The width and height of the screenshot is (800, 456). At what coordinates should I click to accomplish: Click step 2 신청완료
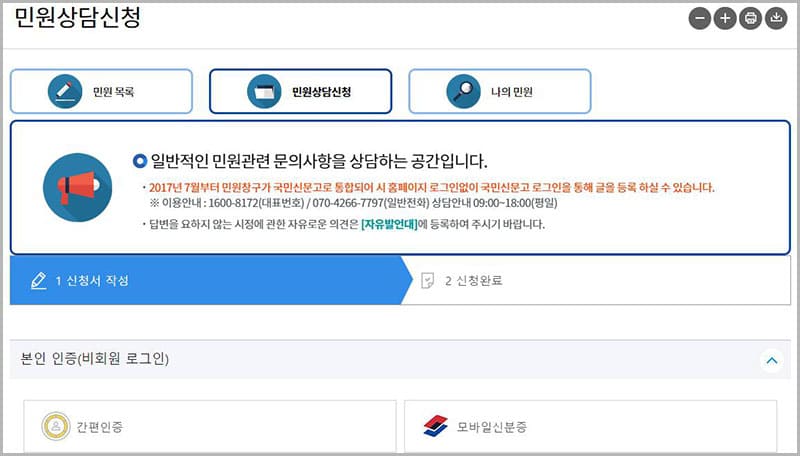[473, 280]
